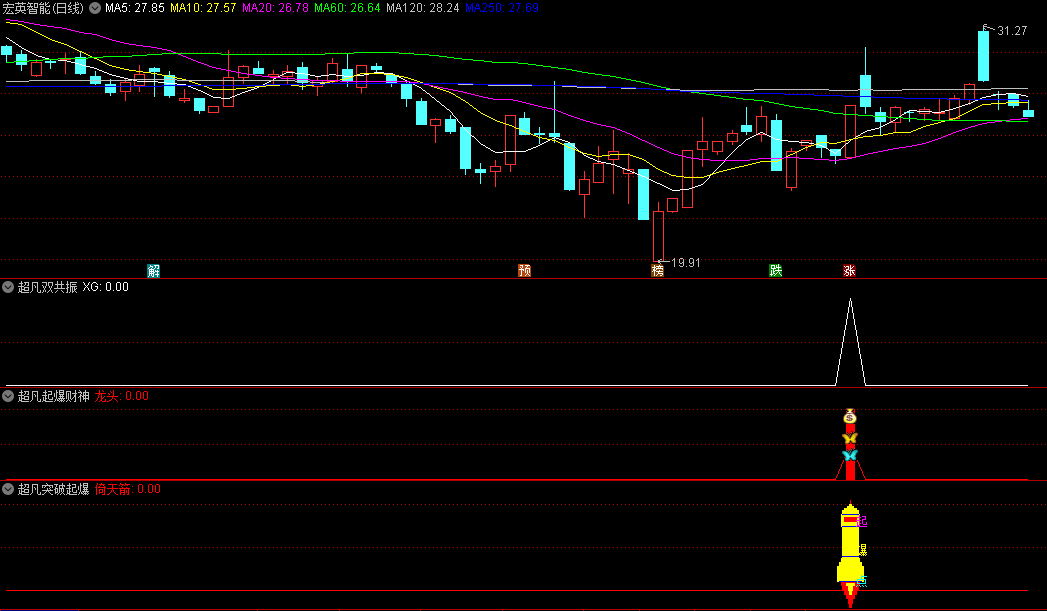The image size is (1047, 611).
Task: Click the cyan butterfly signal icon
Action: pos(850,455)
